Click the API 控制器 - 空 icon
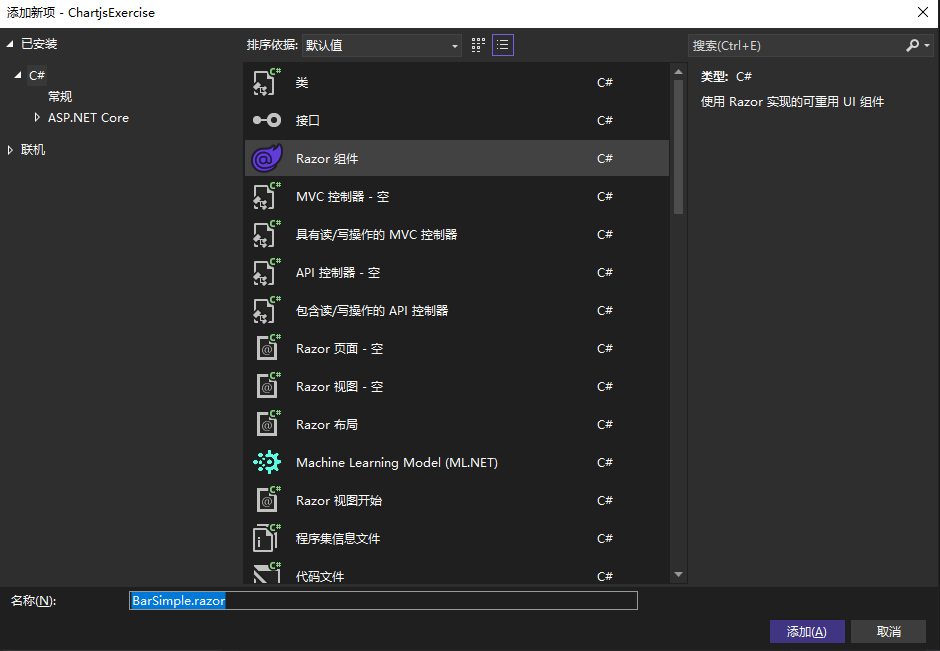The image size is (940, 651). click(x=267, y=272)
